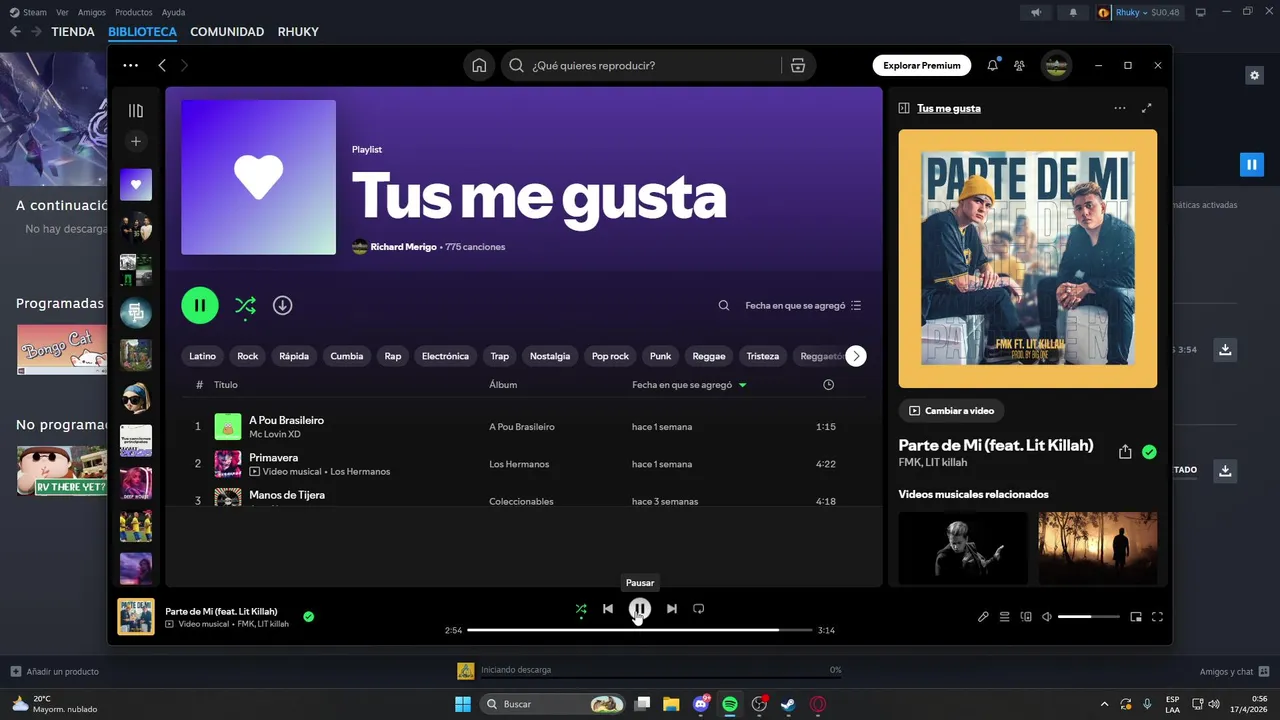
Task: Click Añadir un producto in Steam
Action: 54,671
